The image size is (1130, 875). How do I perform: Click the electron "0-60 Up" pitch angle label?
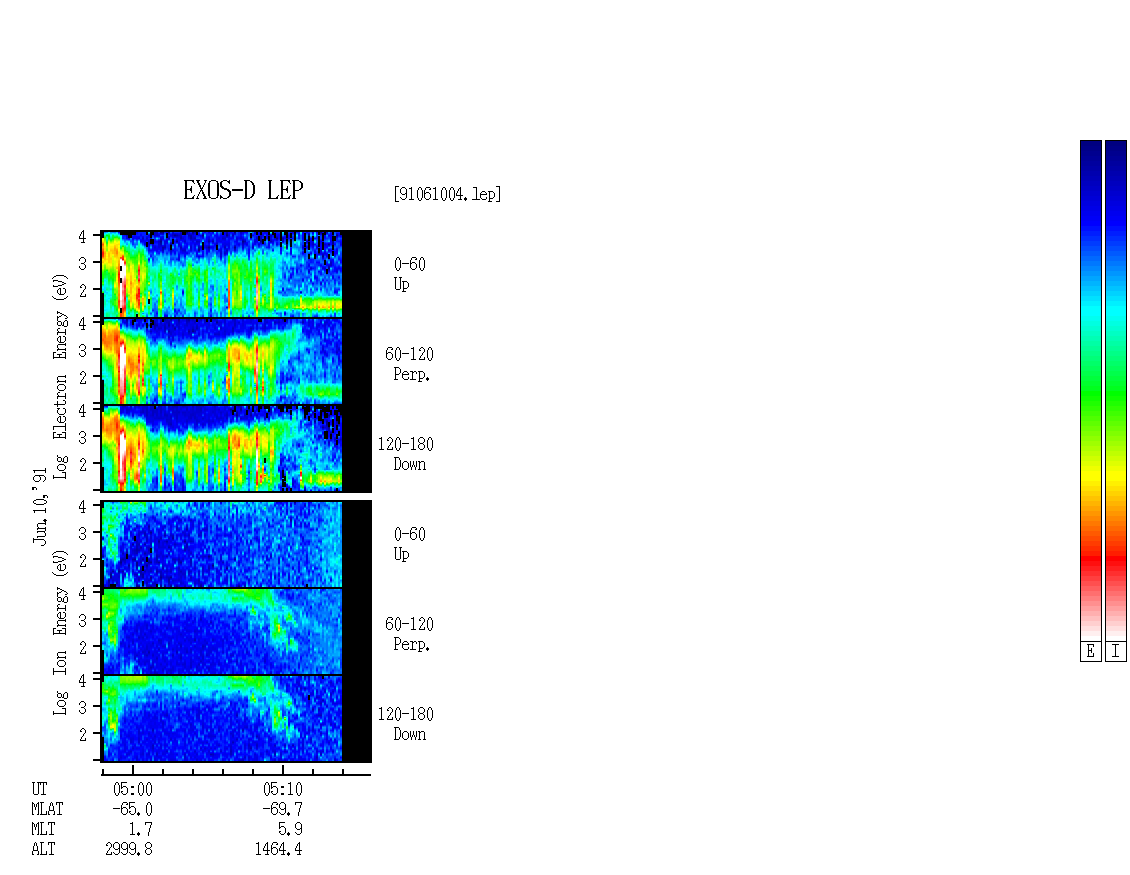(x=409, y=274)
